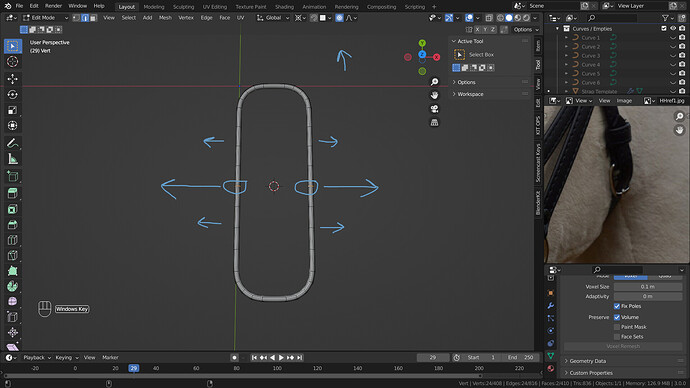Enable Face Sets checkbox
This screenshot has height=388, width=690.
[x=617, y=337]
